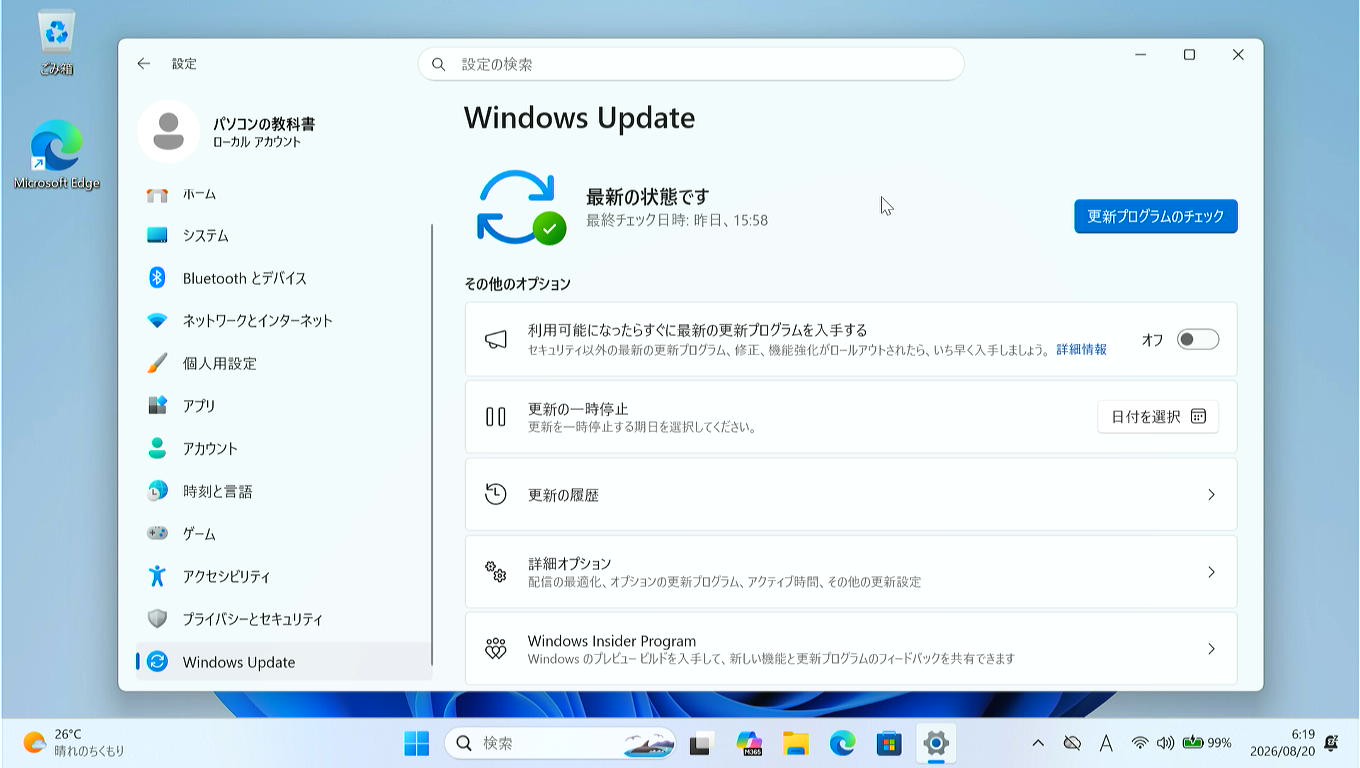Select the Microsoft Edge desktop shortcut
Screen dimensions: 1360x768
(x=57, y=155)
